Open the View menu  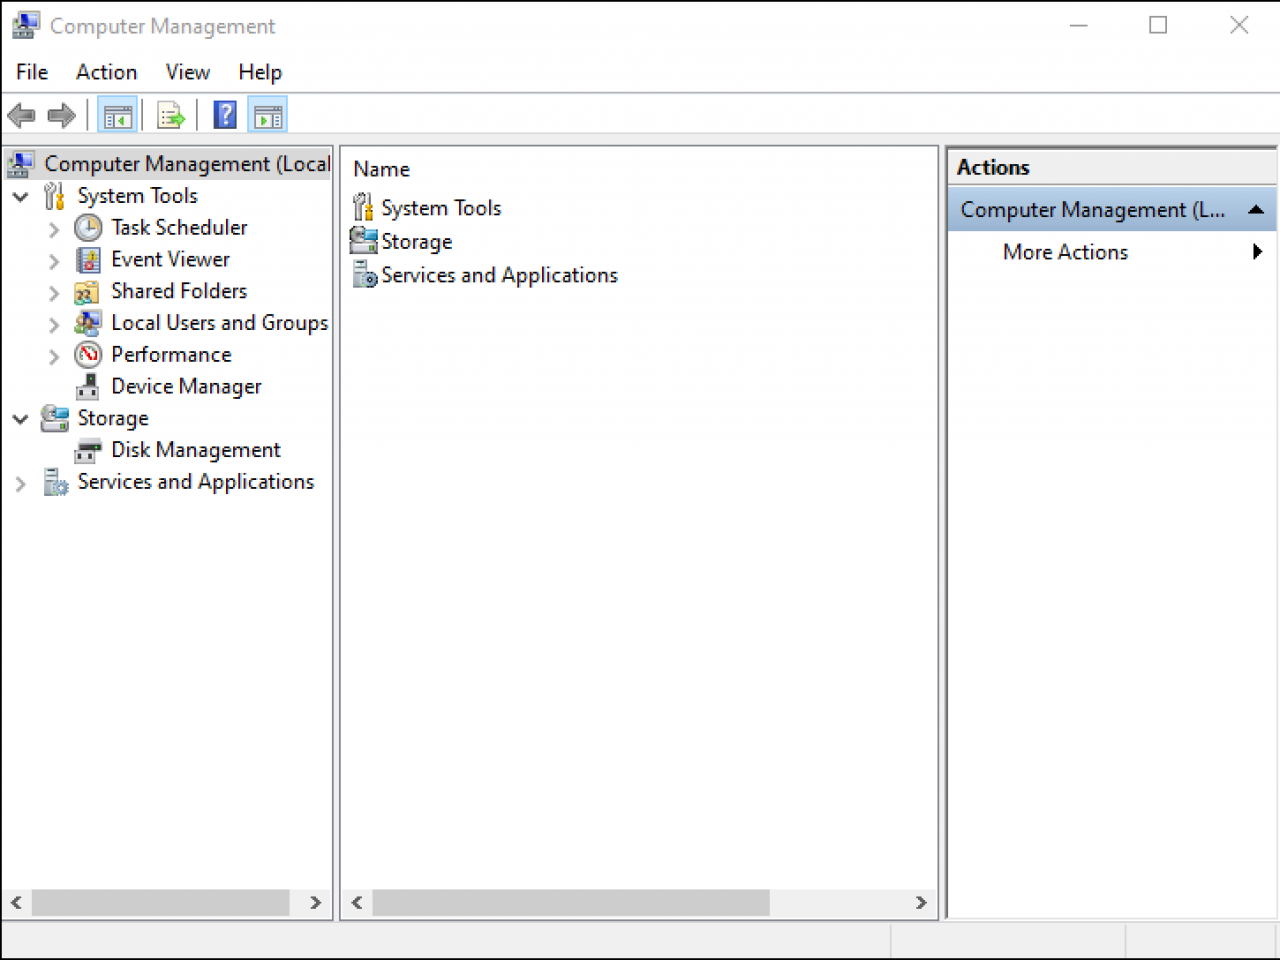(187, 71)
